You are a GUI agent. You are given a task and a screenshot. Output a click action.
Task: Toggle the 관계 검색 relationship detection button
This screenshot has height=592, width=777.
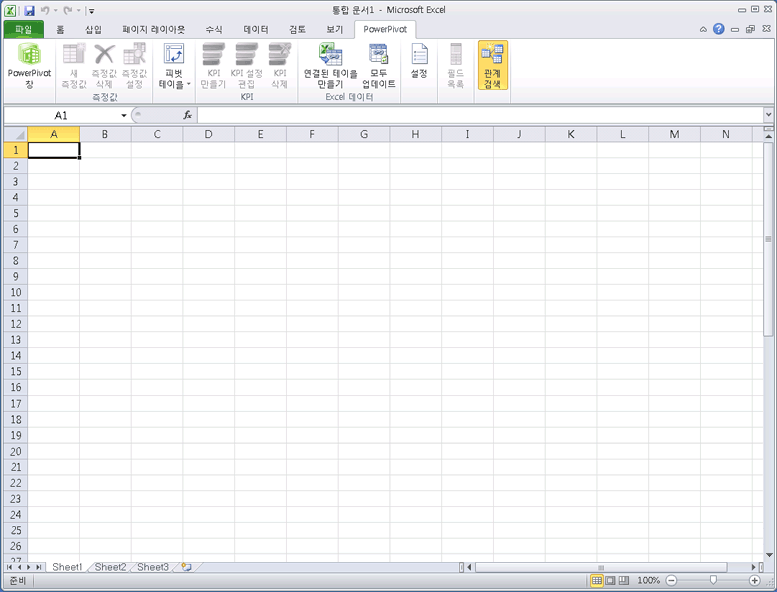pos(493,65)
